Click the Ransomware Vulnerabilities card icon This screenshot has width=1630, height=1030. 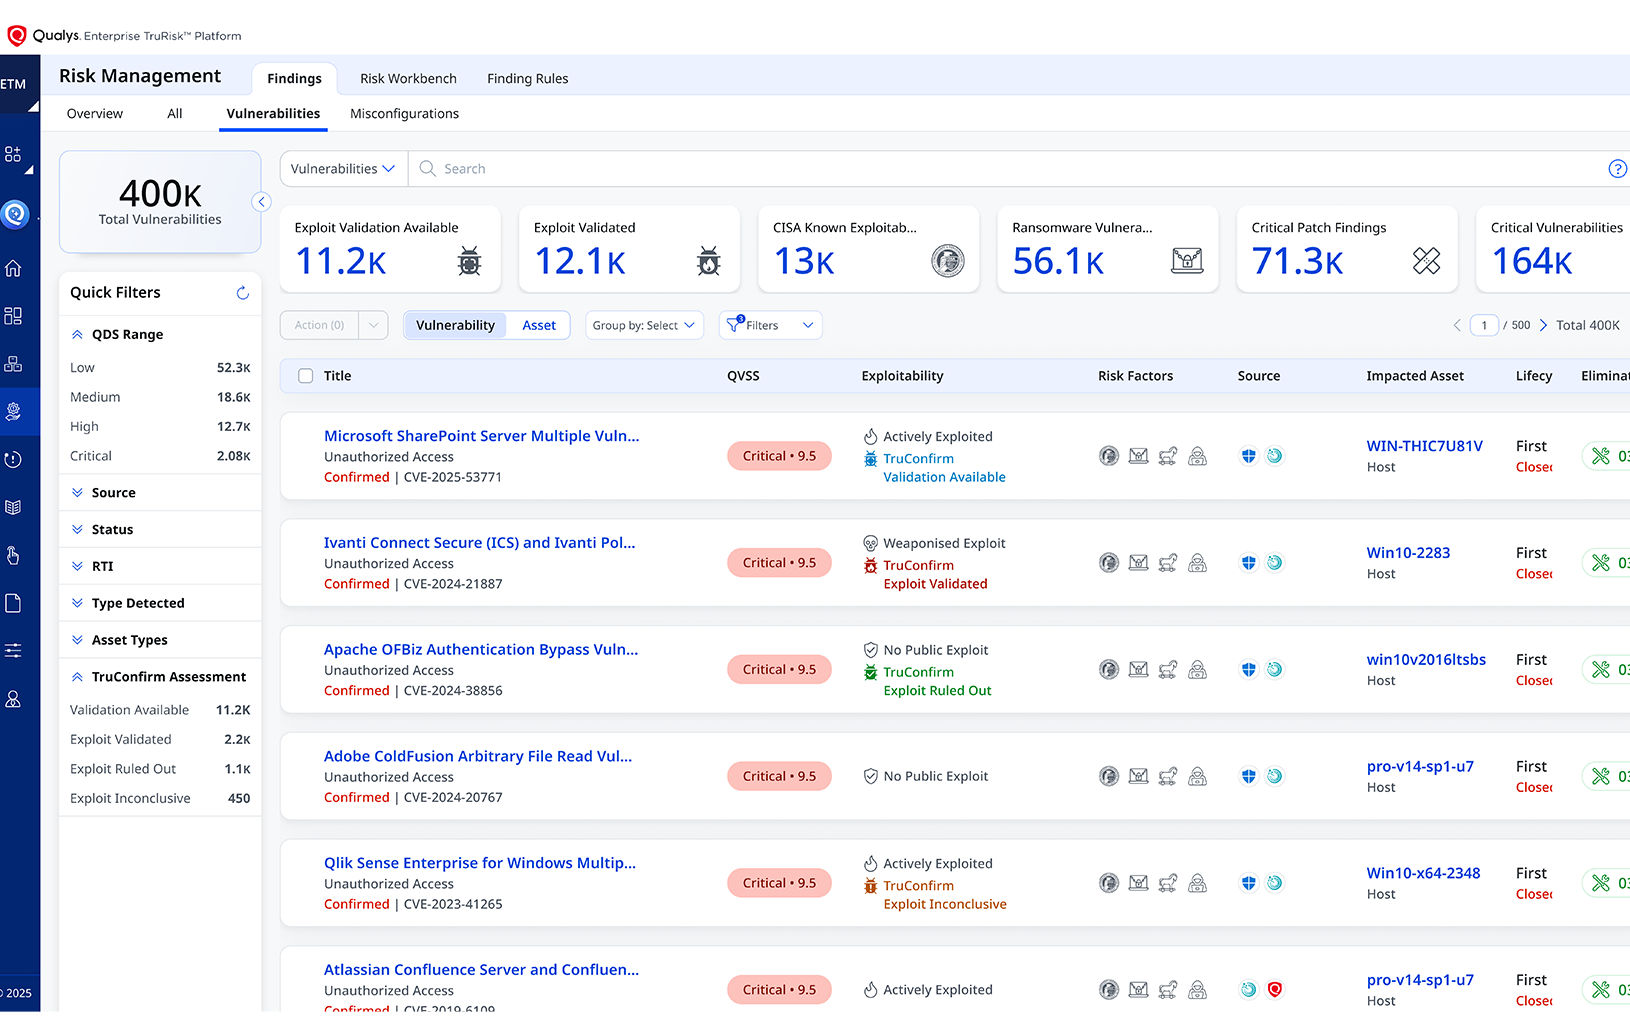point(1187,261)
